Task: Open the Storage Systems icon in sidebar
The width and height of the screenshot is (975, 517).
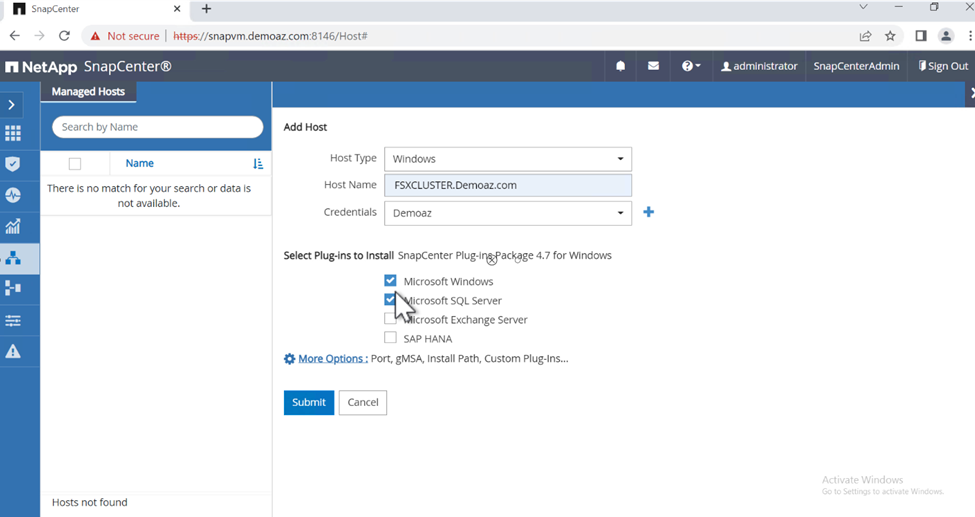Action: [13, 288]
